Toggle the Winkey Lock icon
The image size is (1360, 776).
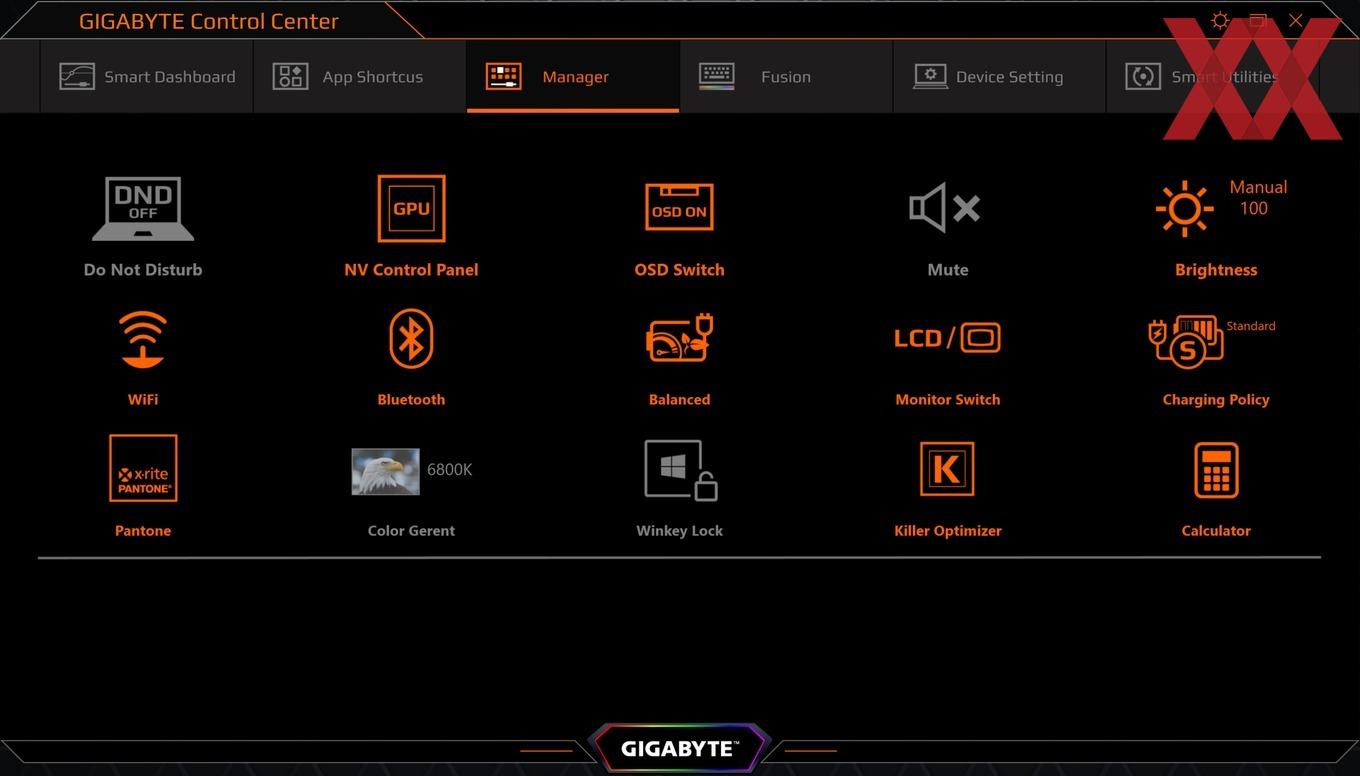pyautogui.click(x=680, y=470)
